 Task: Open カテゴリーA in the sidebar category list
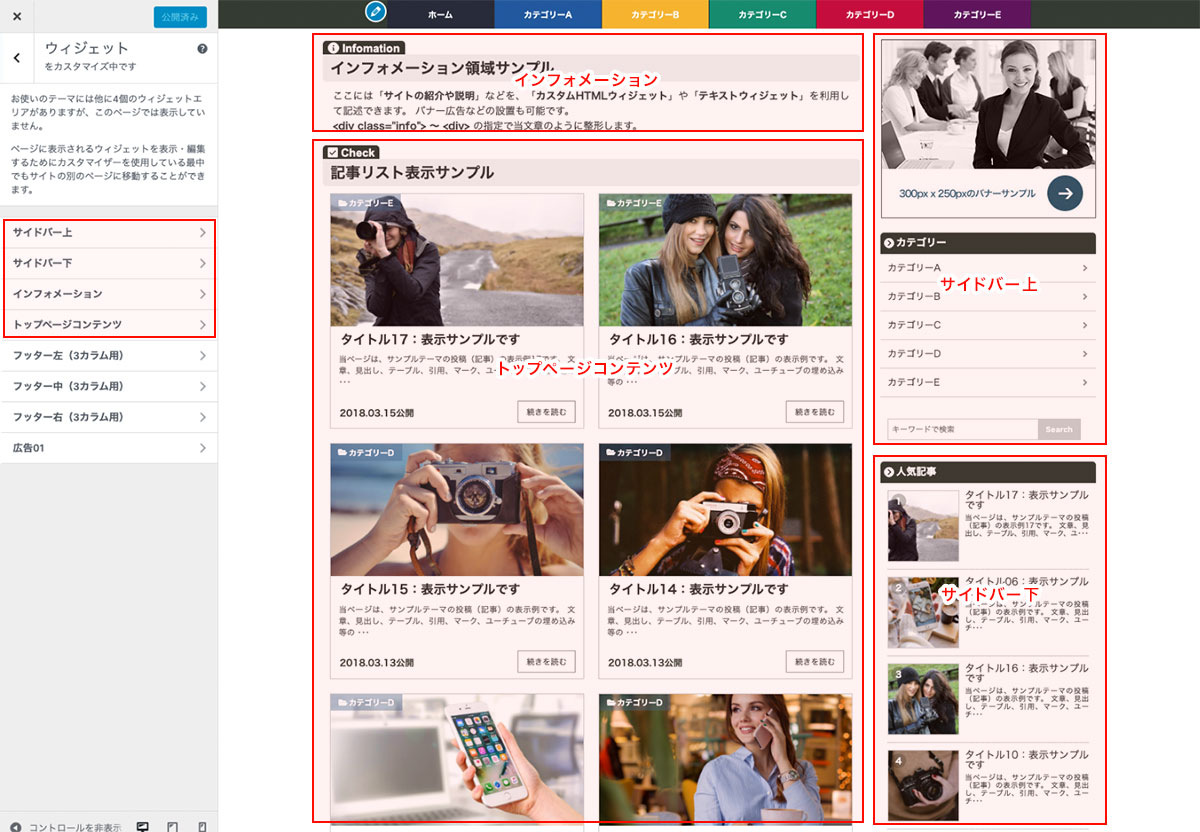click(988, 268)
